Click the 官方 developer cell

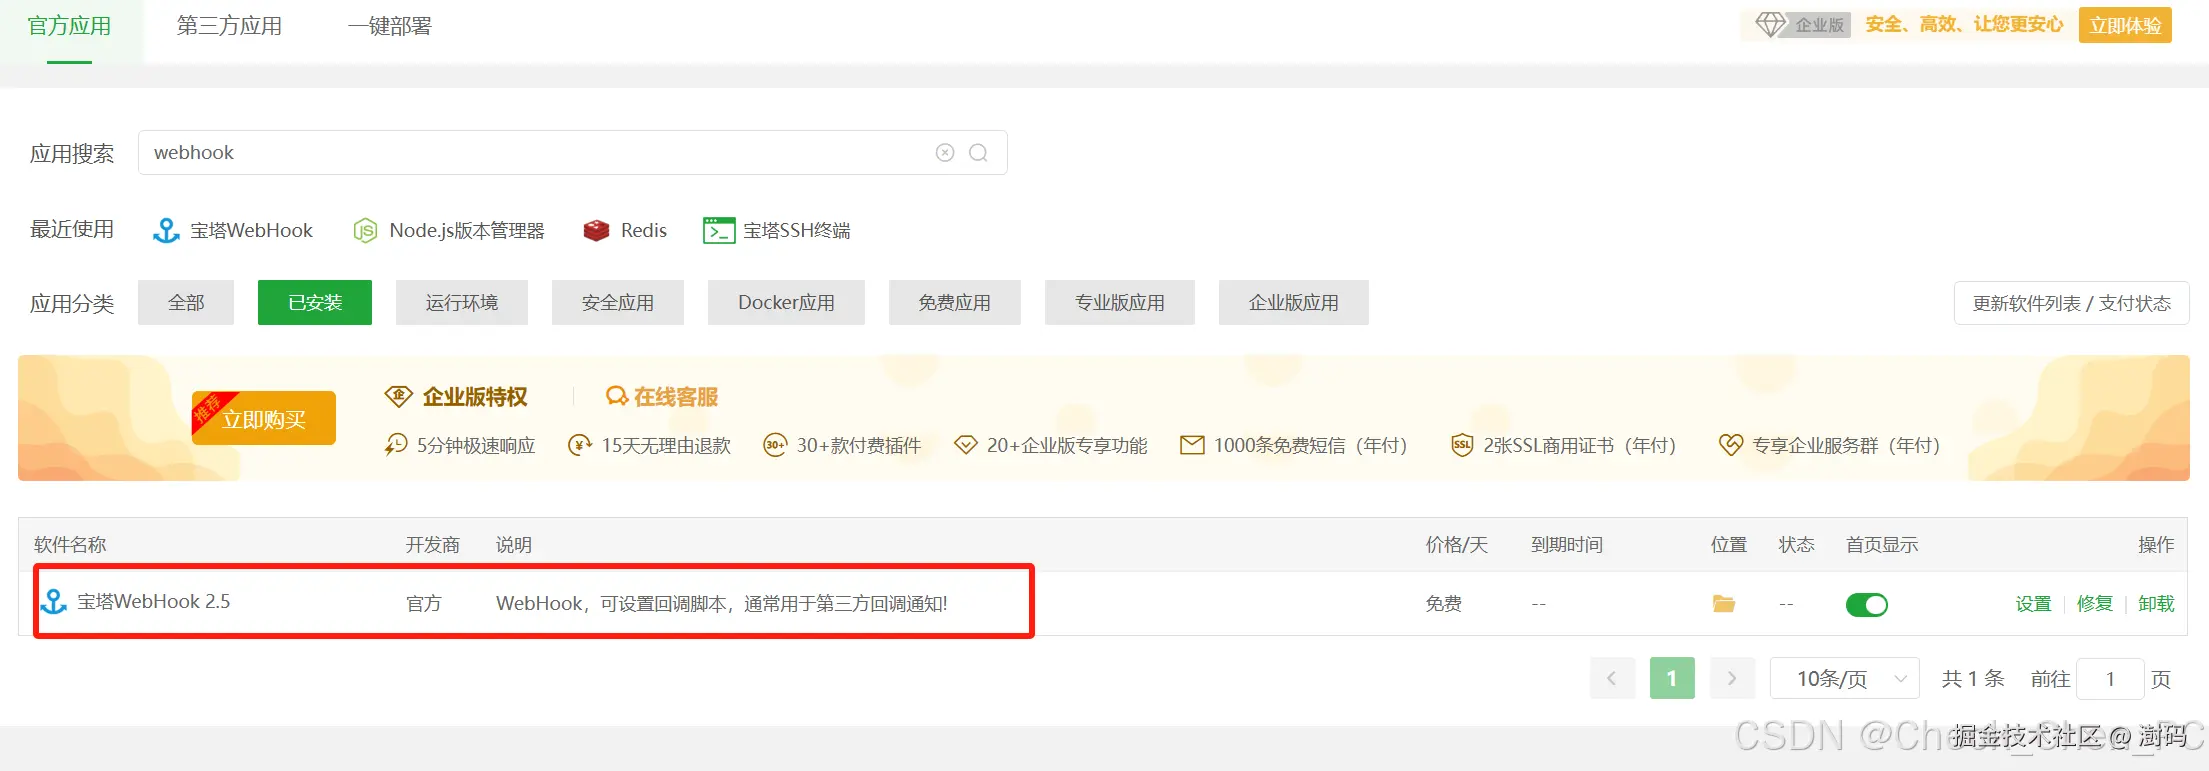coord(424,604)
